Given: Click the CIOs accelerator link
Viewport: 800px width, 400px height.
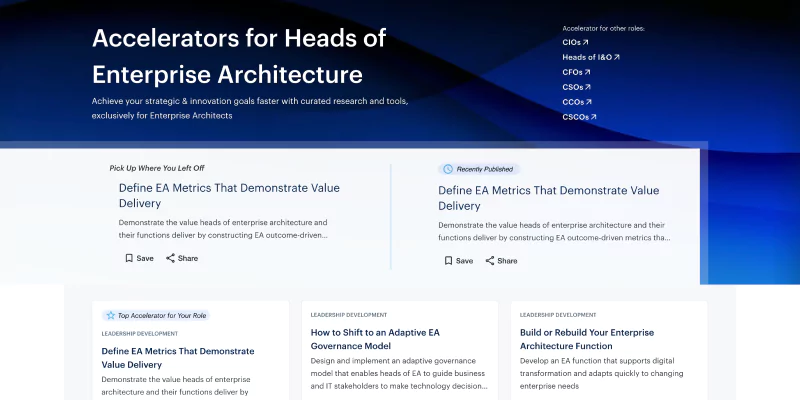Looking at the screenshot, I should (575, 42).
